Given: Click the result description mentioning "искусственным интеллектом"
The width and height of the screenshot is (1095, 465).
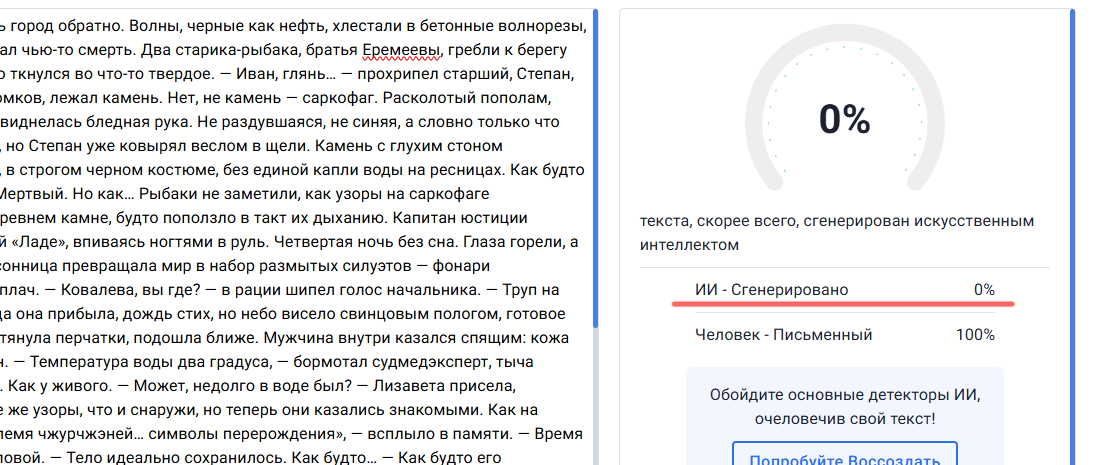Looking at the screenshot, I should [x=838, y=232].
